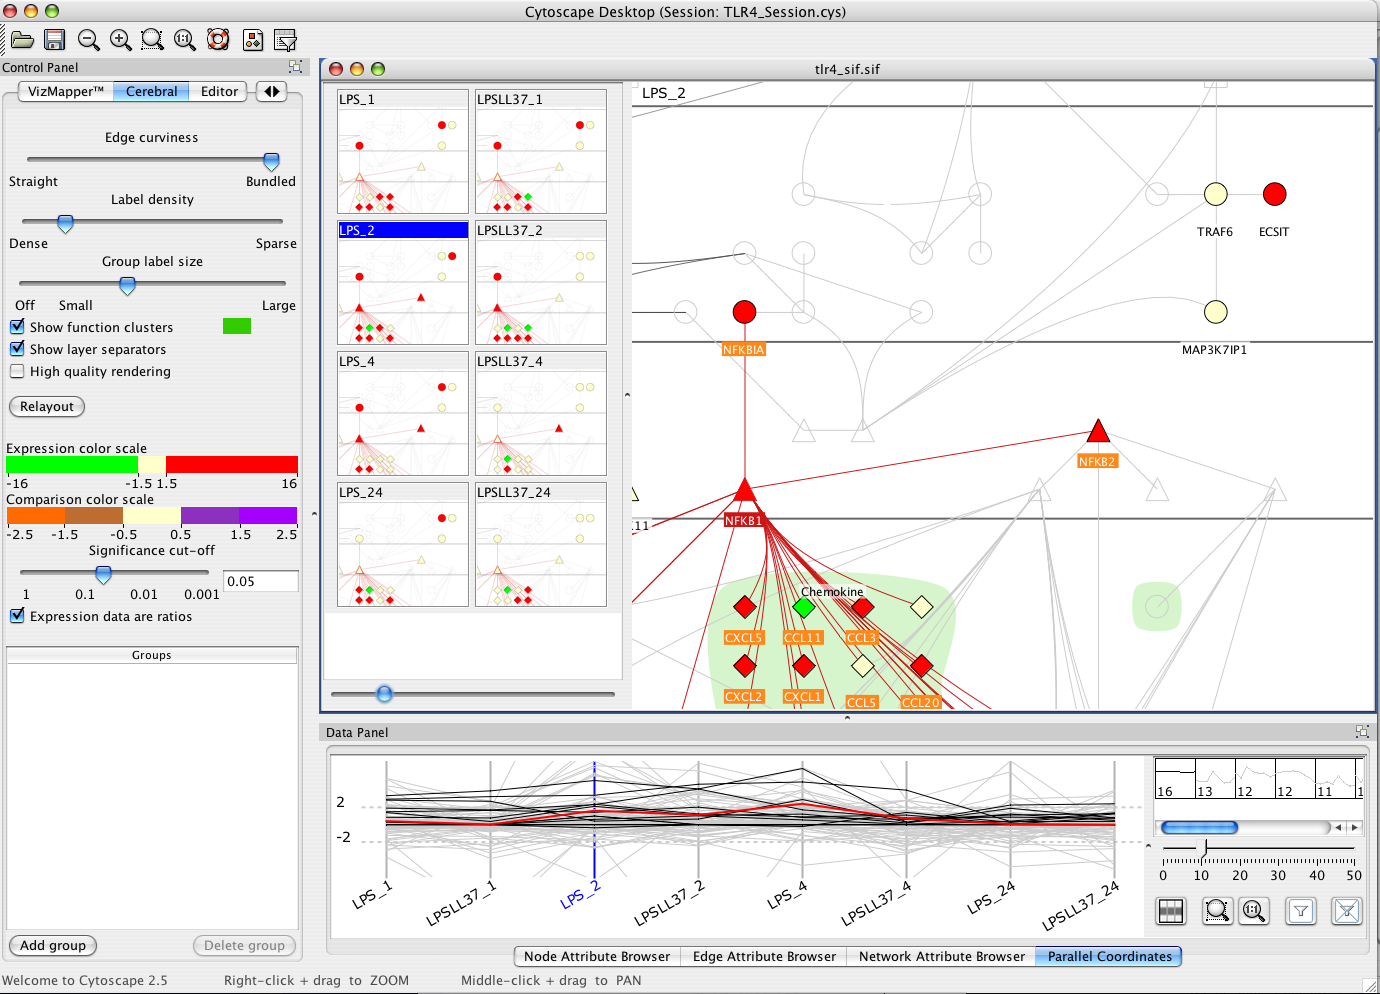Click the green CCL11 diamond node
This screenshot has width=1380, height=994.
(803, 607)
